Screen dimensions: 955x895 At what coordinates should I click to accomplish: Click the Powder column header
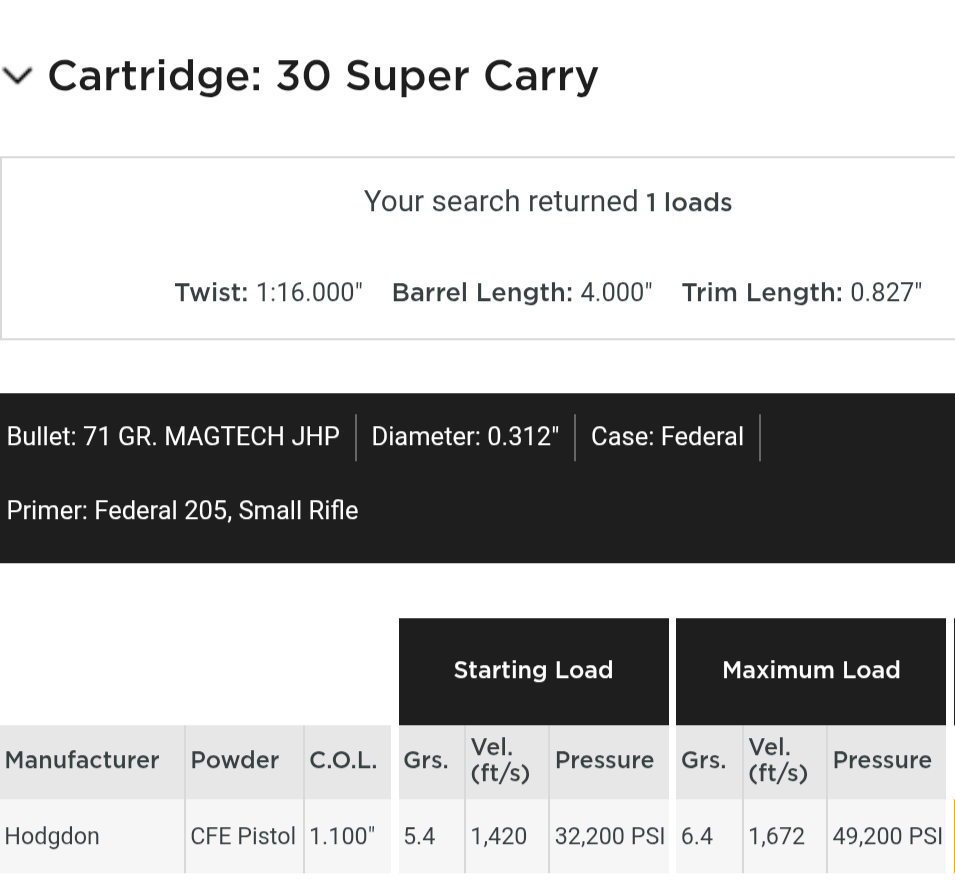click(244, 762)
